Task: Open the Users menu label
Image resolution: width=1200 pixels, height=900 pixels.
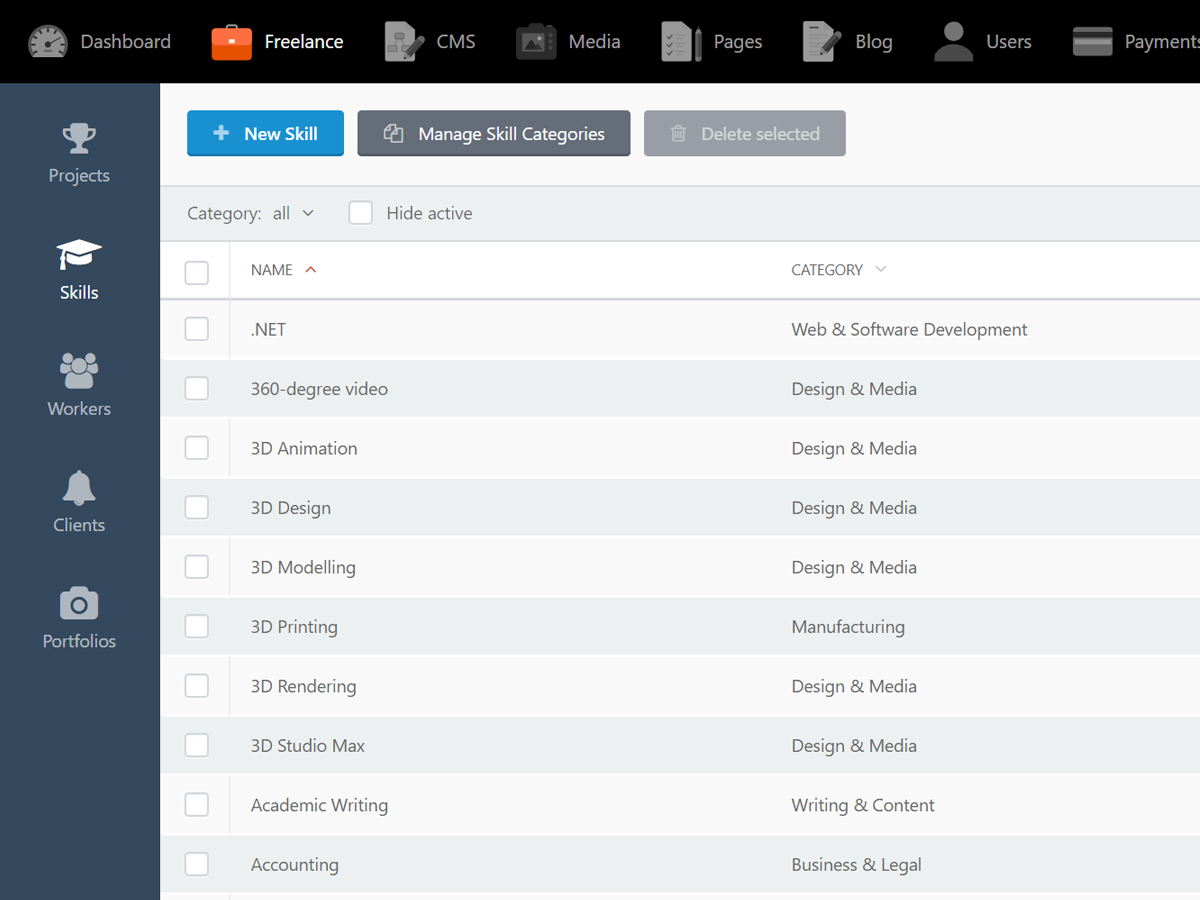Action: [x=1009, y=42]
